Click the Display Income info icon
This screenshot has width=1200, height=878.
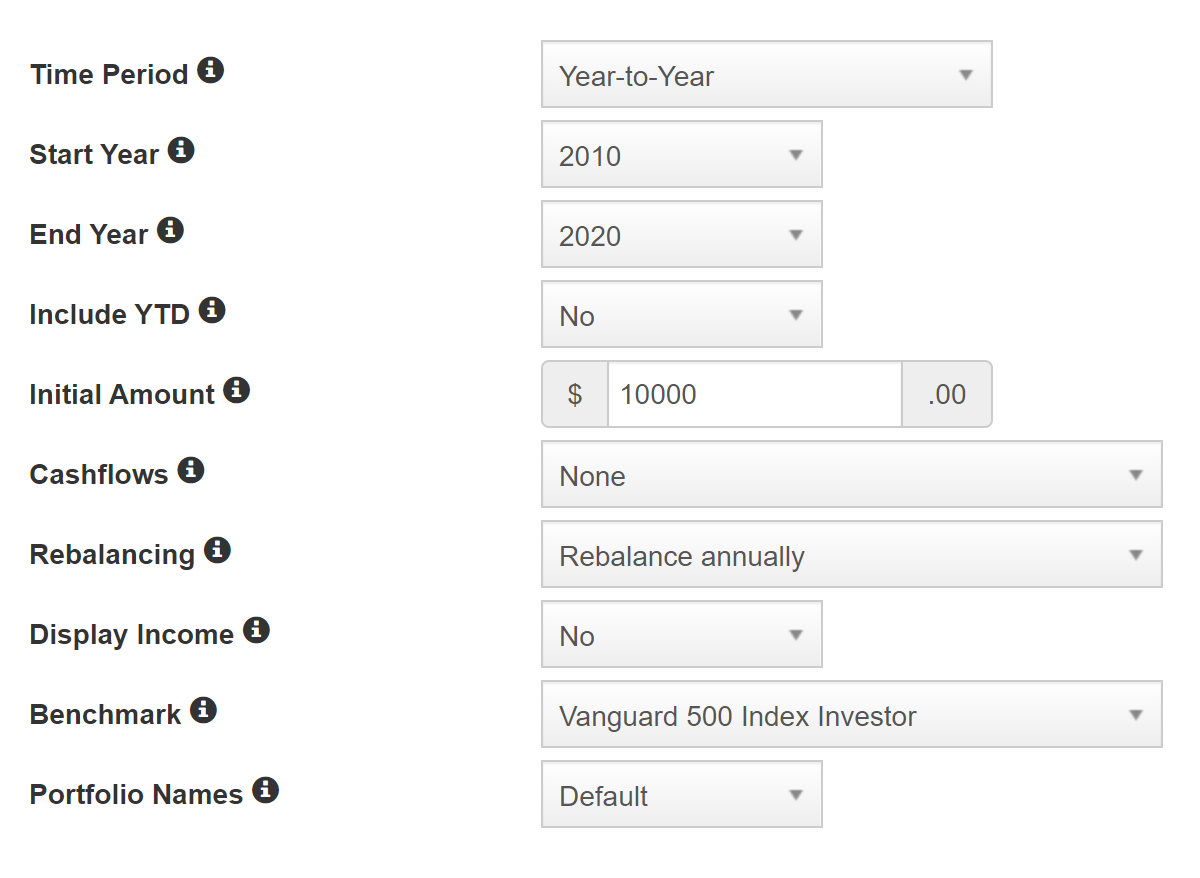256,631
